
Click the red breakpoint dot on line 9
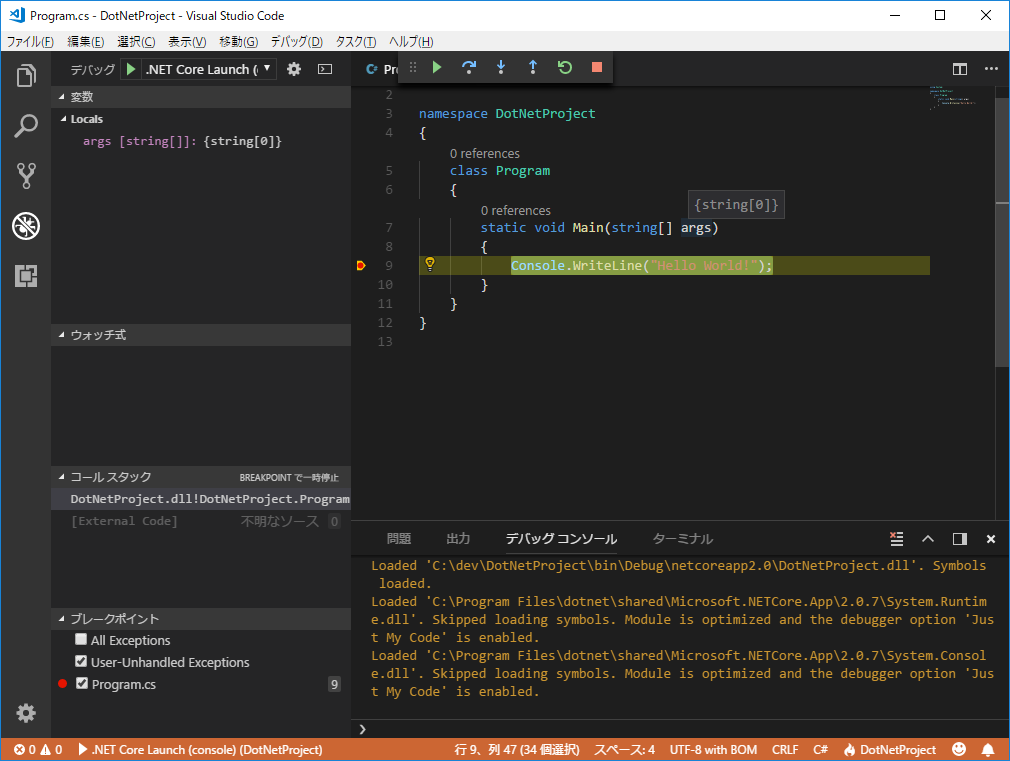click(x=361, y=265)
